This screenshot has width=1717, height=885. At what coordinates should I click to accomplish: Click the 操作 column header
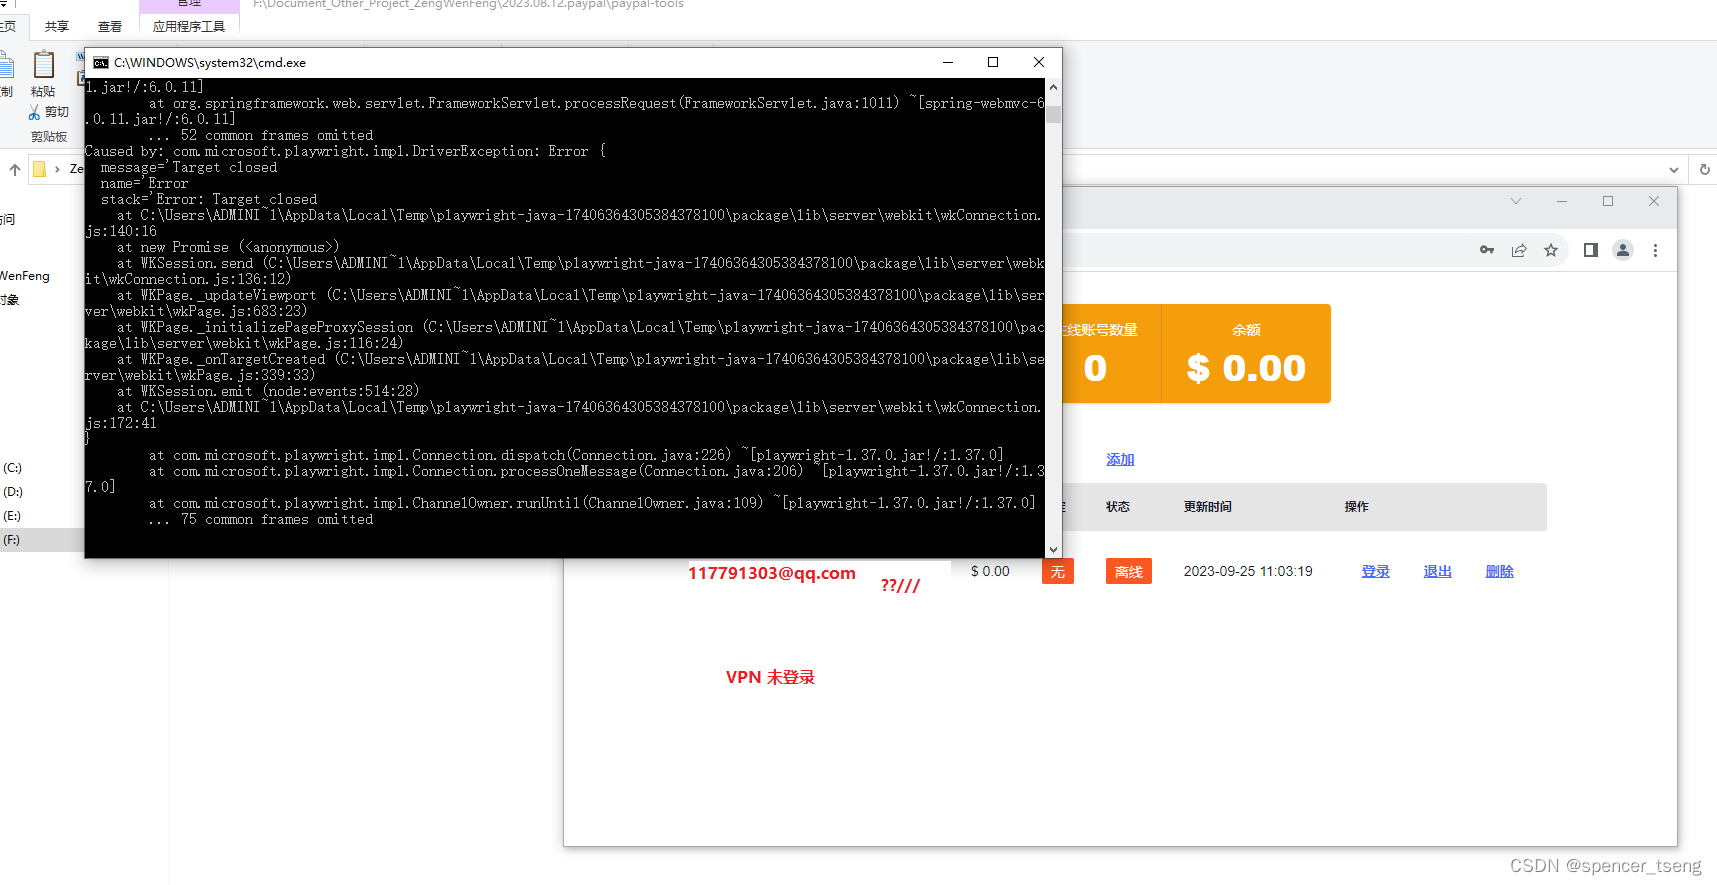(x=1357, y=507)
